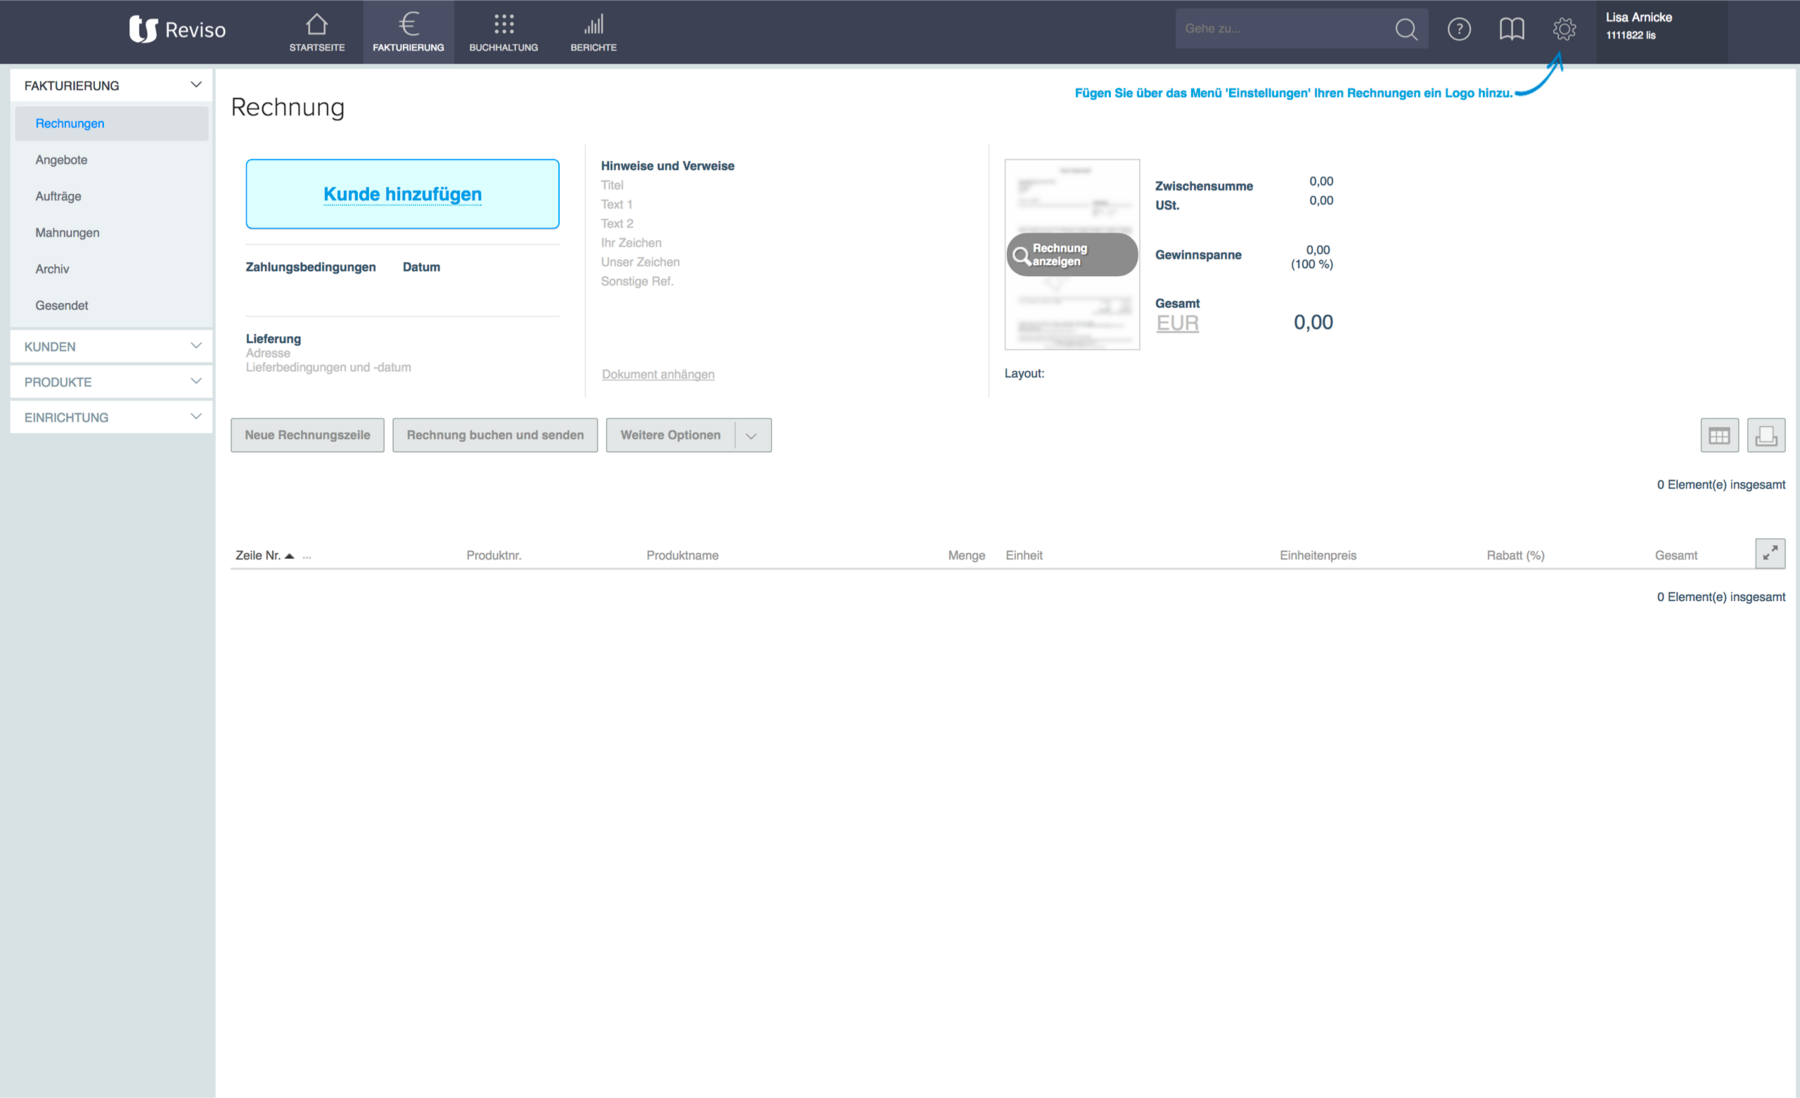Click the Rechnung anzeigen preview thumbnail

[x=1072, y=254]
